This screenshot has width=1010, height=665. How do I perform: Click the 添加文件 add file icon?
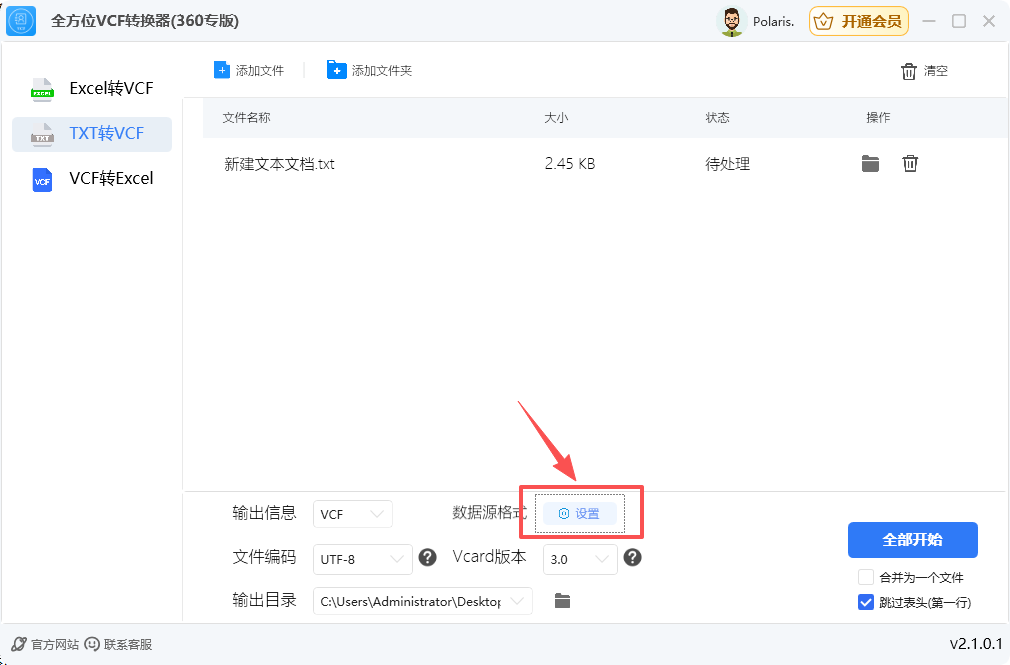220,69
